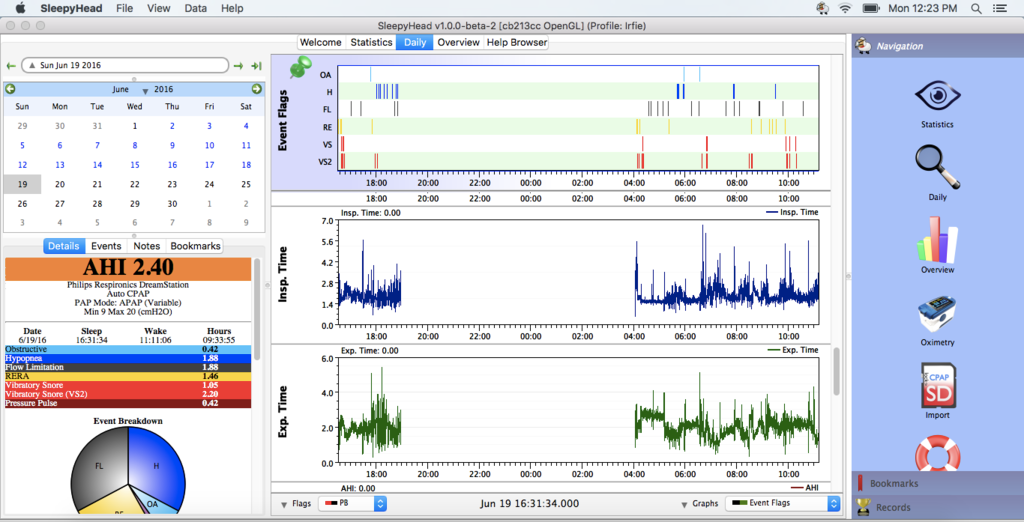Click the AHI 2.40 orange banner
Viewport: 1024px width, 522px height.
pyautogui.click(x=128, y=268)
